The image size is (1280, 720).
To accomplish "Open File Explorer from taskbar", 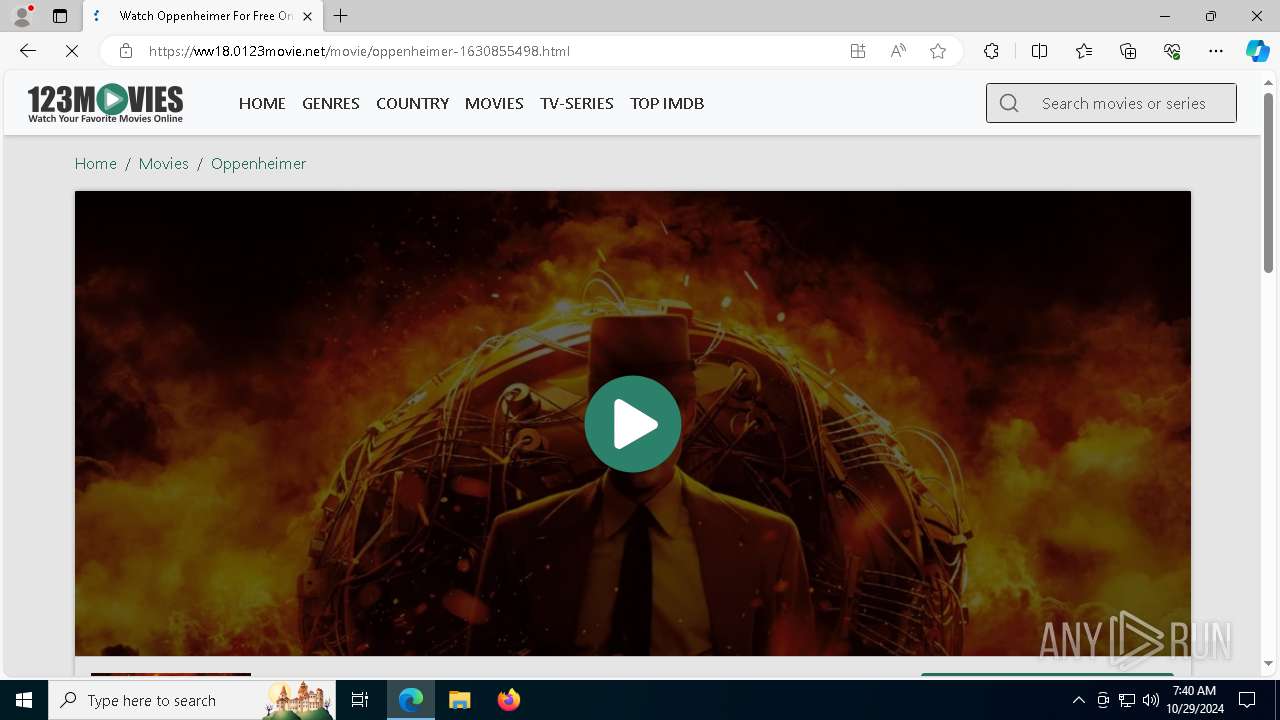I will [x=459, y=700].
